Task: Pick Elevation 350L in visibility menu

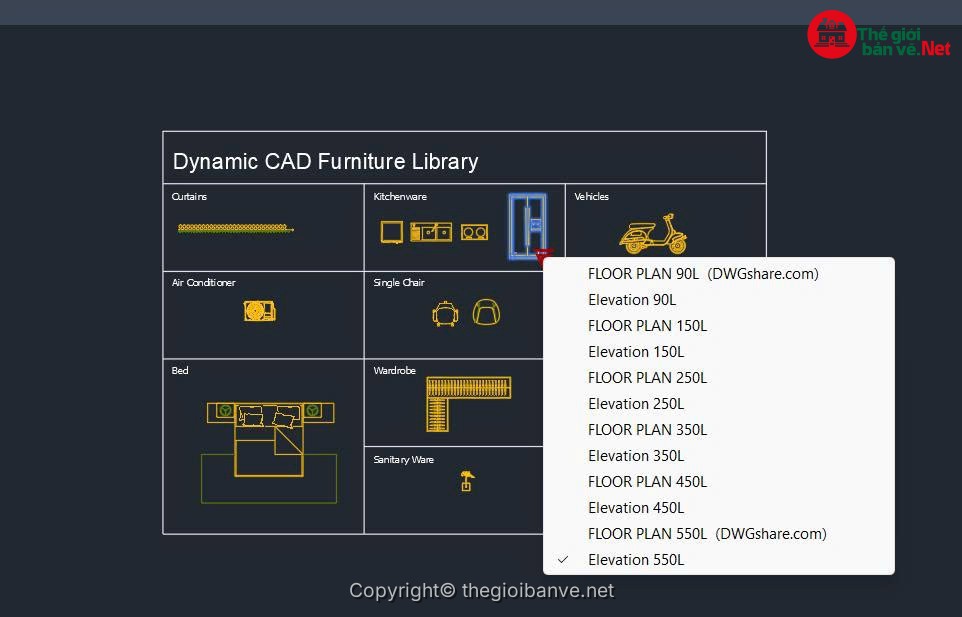Action: pyautogui.click(x=636, y=456)
